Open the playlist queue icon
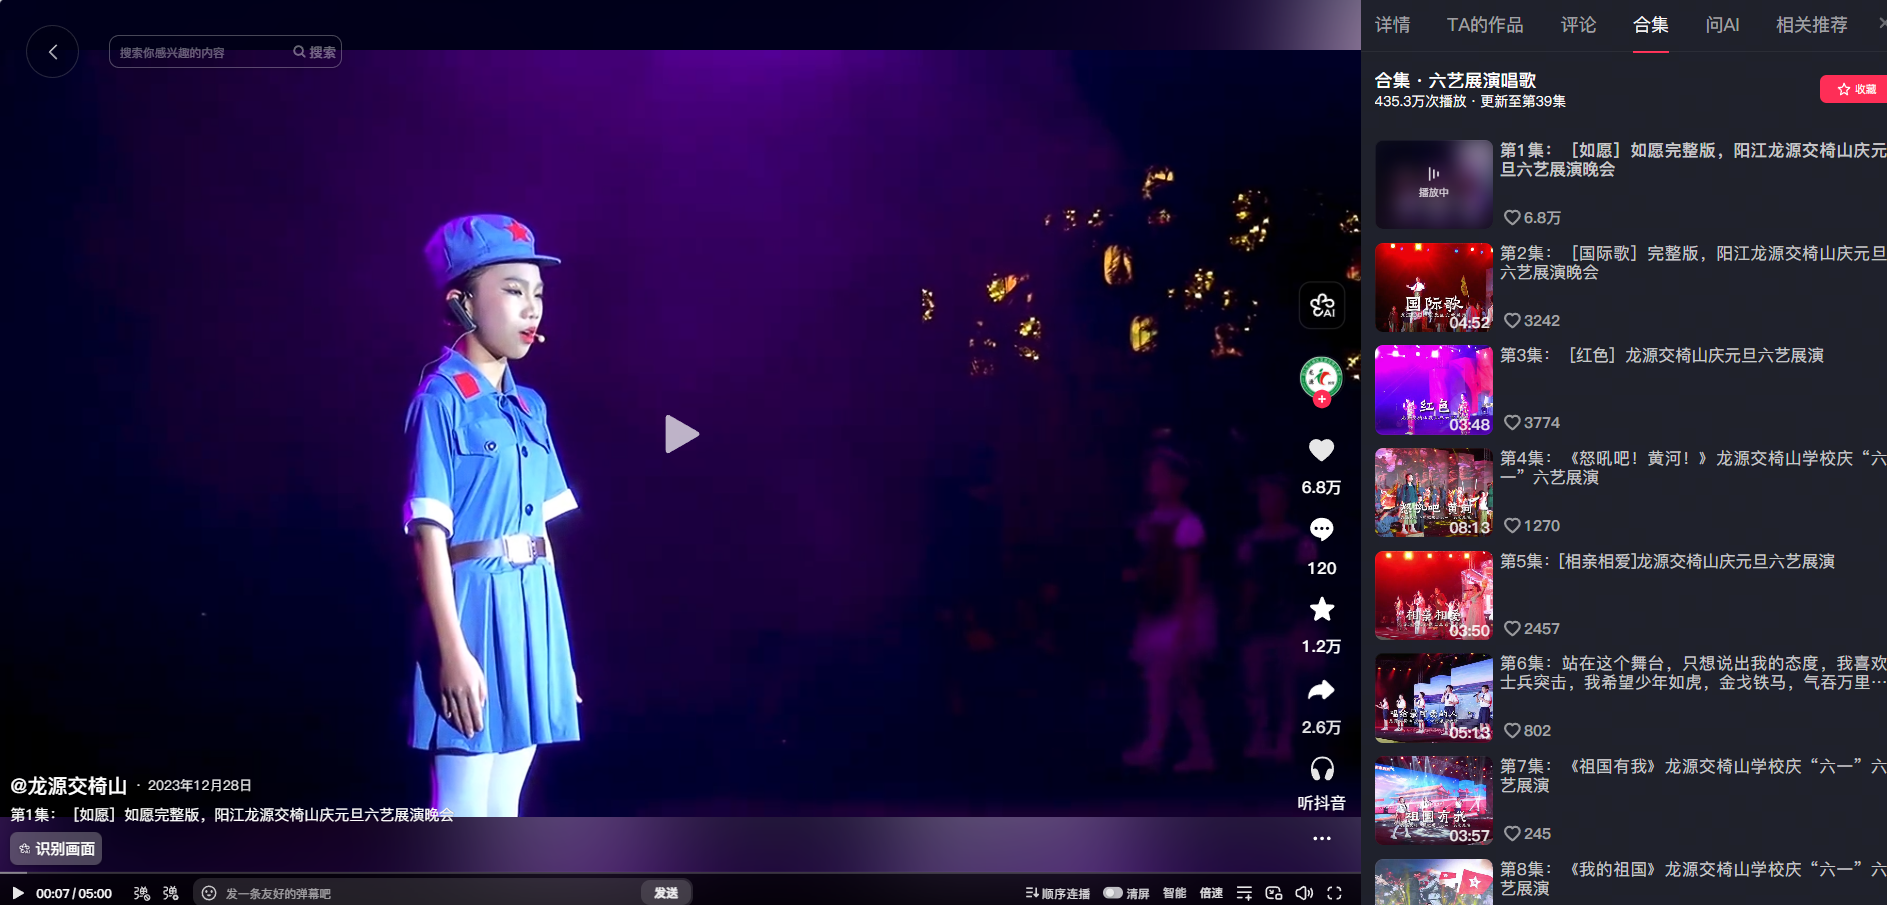 tap(1244, 893)
